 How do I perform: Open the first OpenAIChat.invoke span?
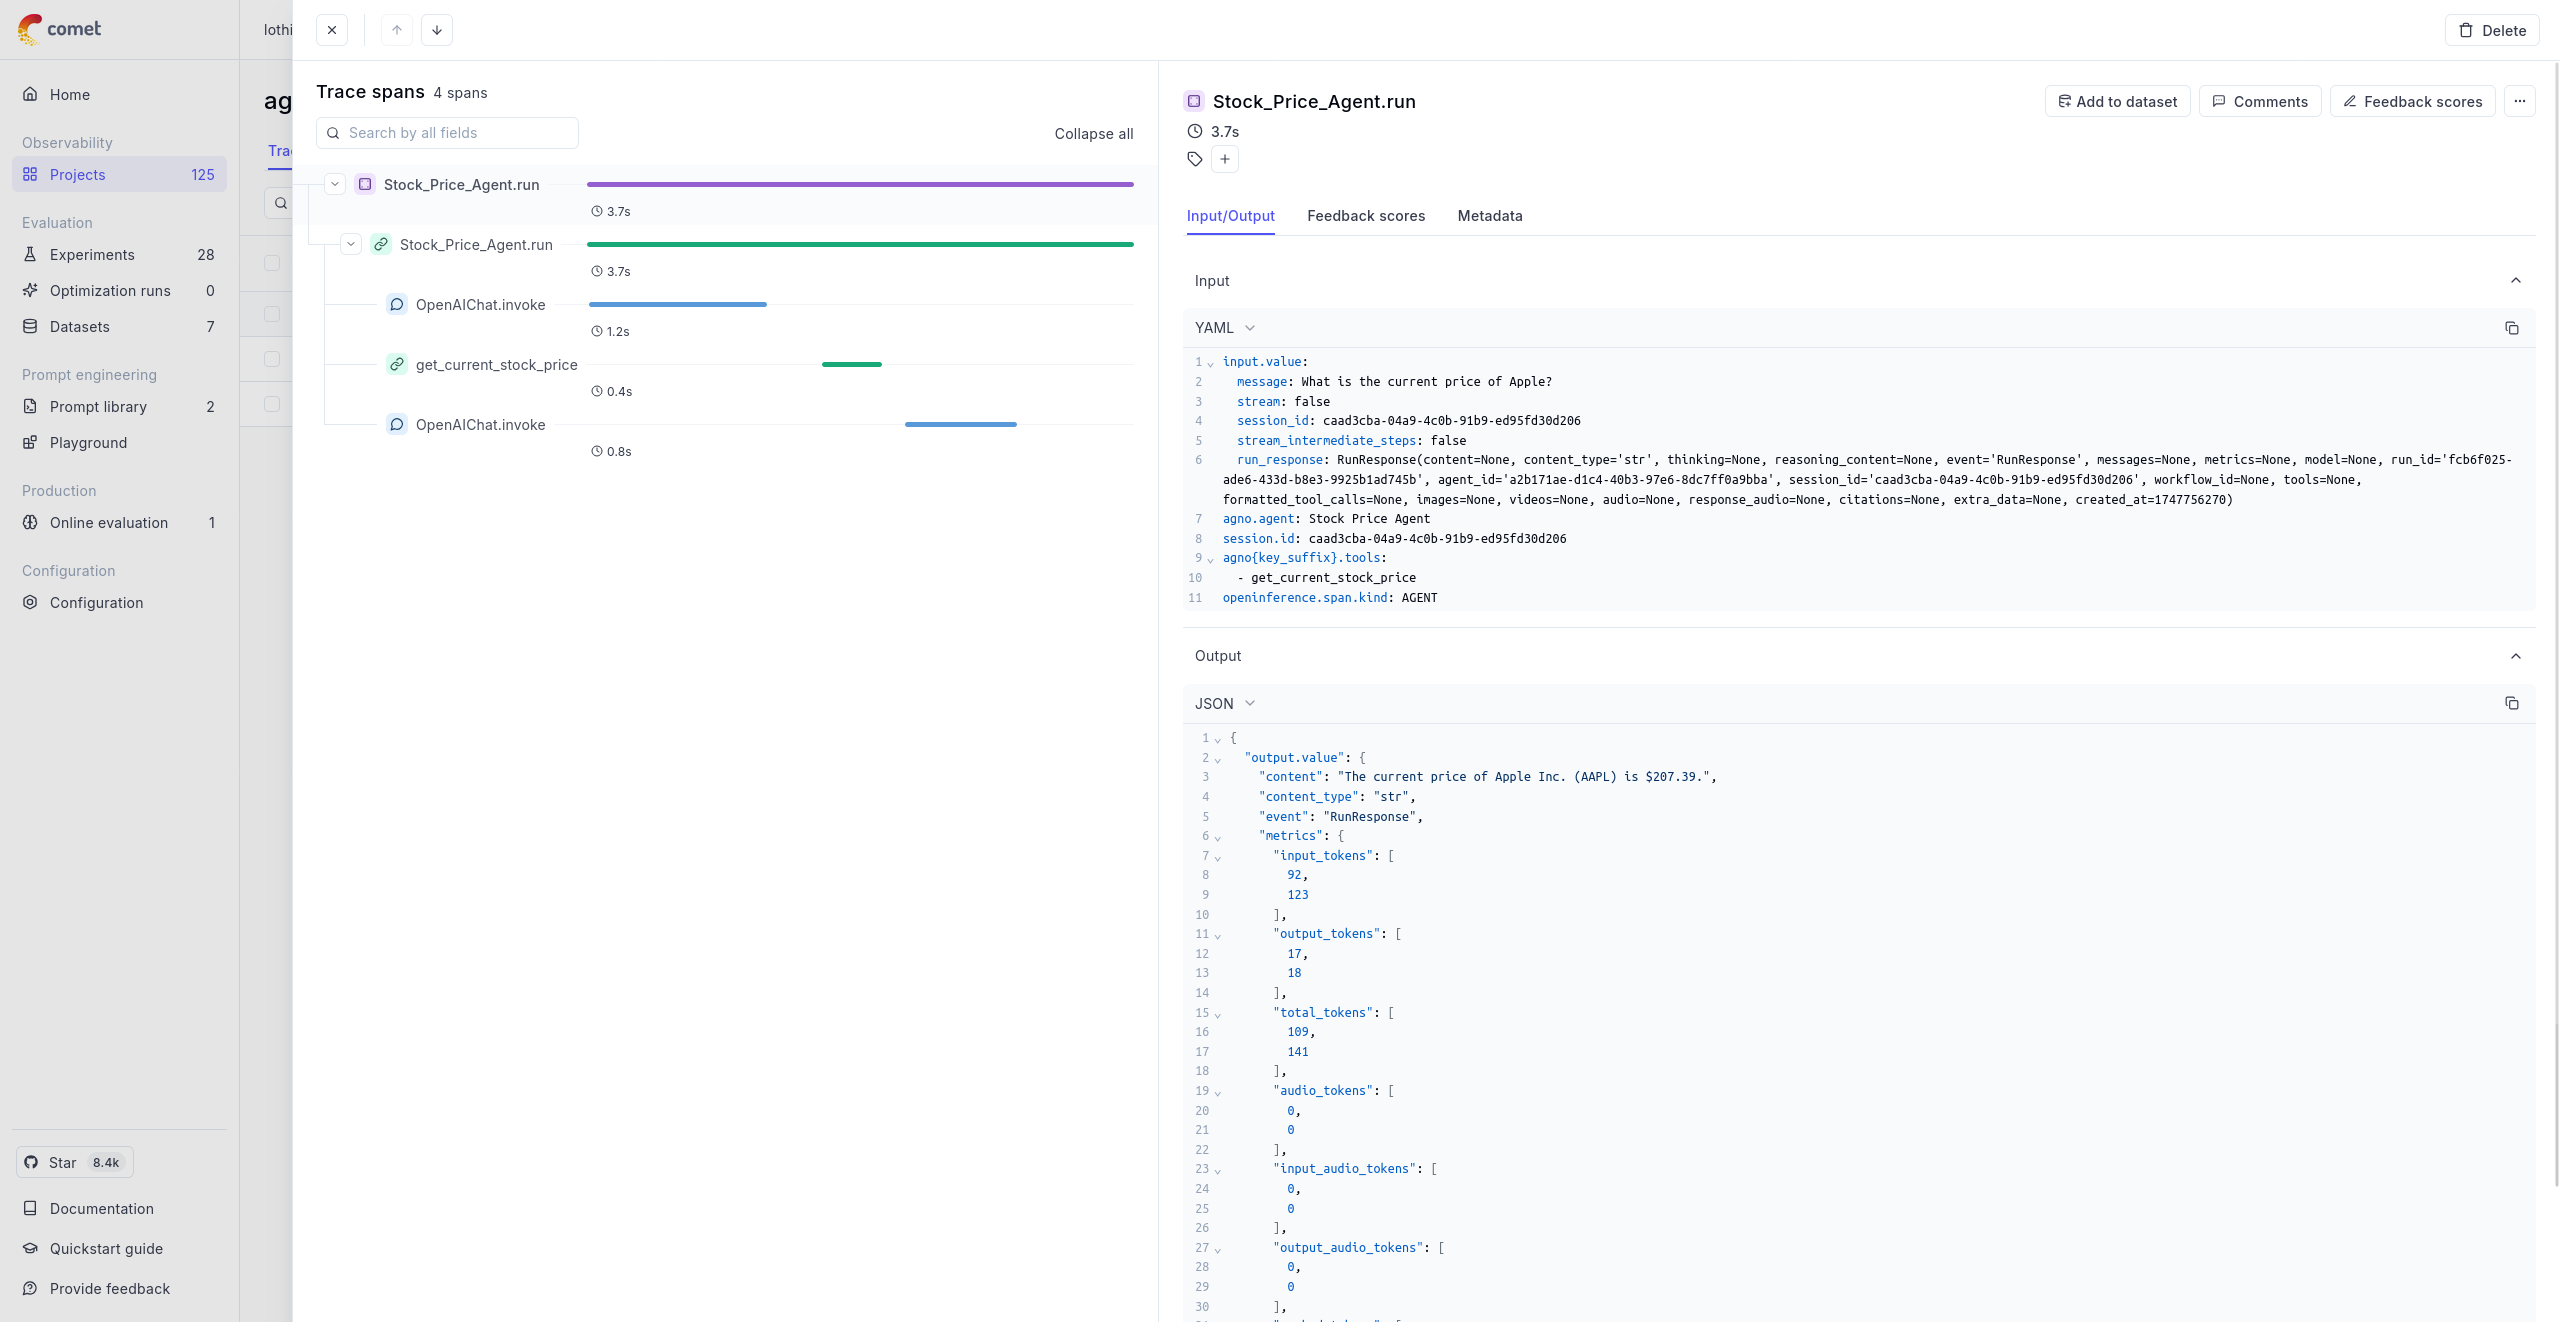pos(480,305)
